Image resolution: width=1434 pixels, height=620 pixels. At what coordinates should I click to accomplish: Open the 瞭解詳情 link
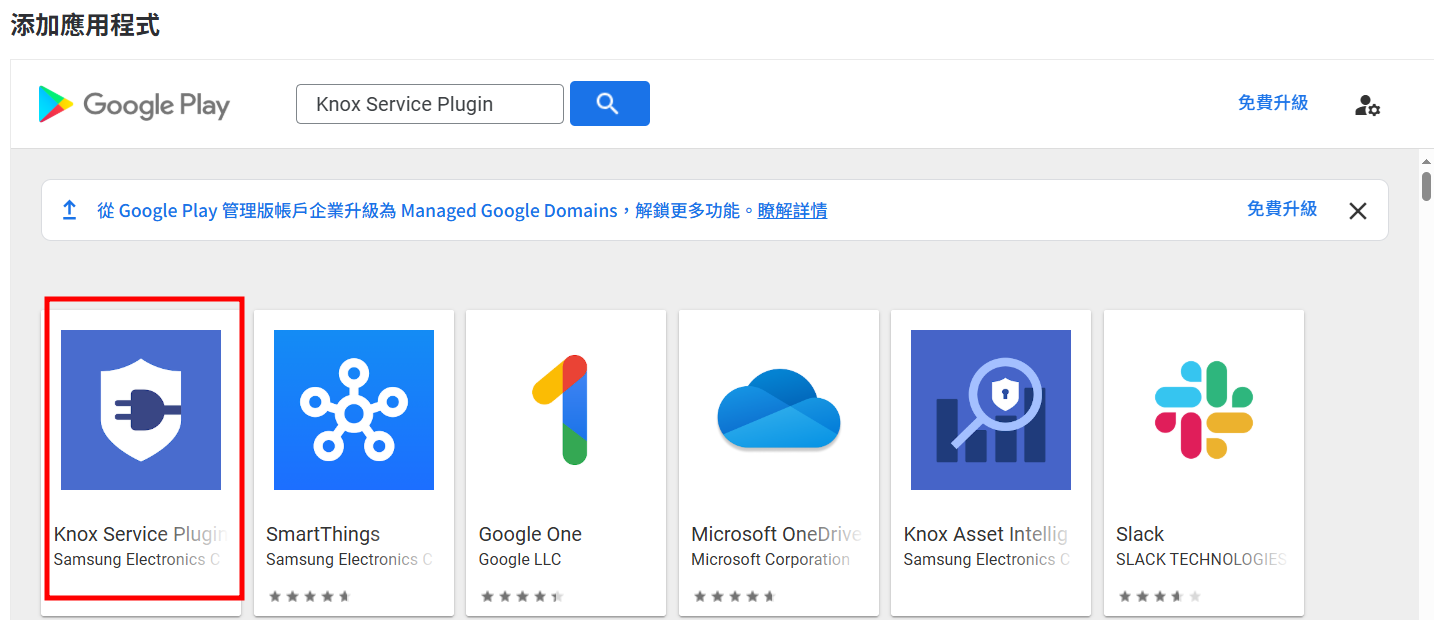(x=792, y=211)
